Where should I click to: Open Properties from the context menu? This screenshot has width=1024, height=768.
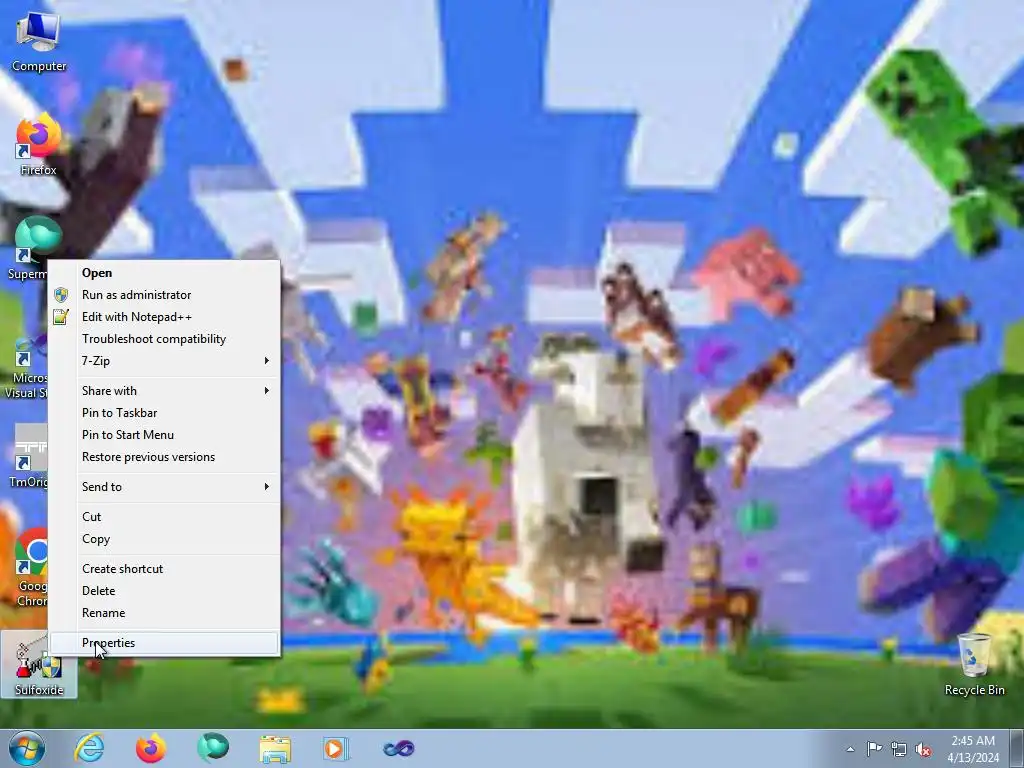click(165, 643)
